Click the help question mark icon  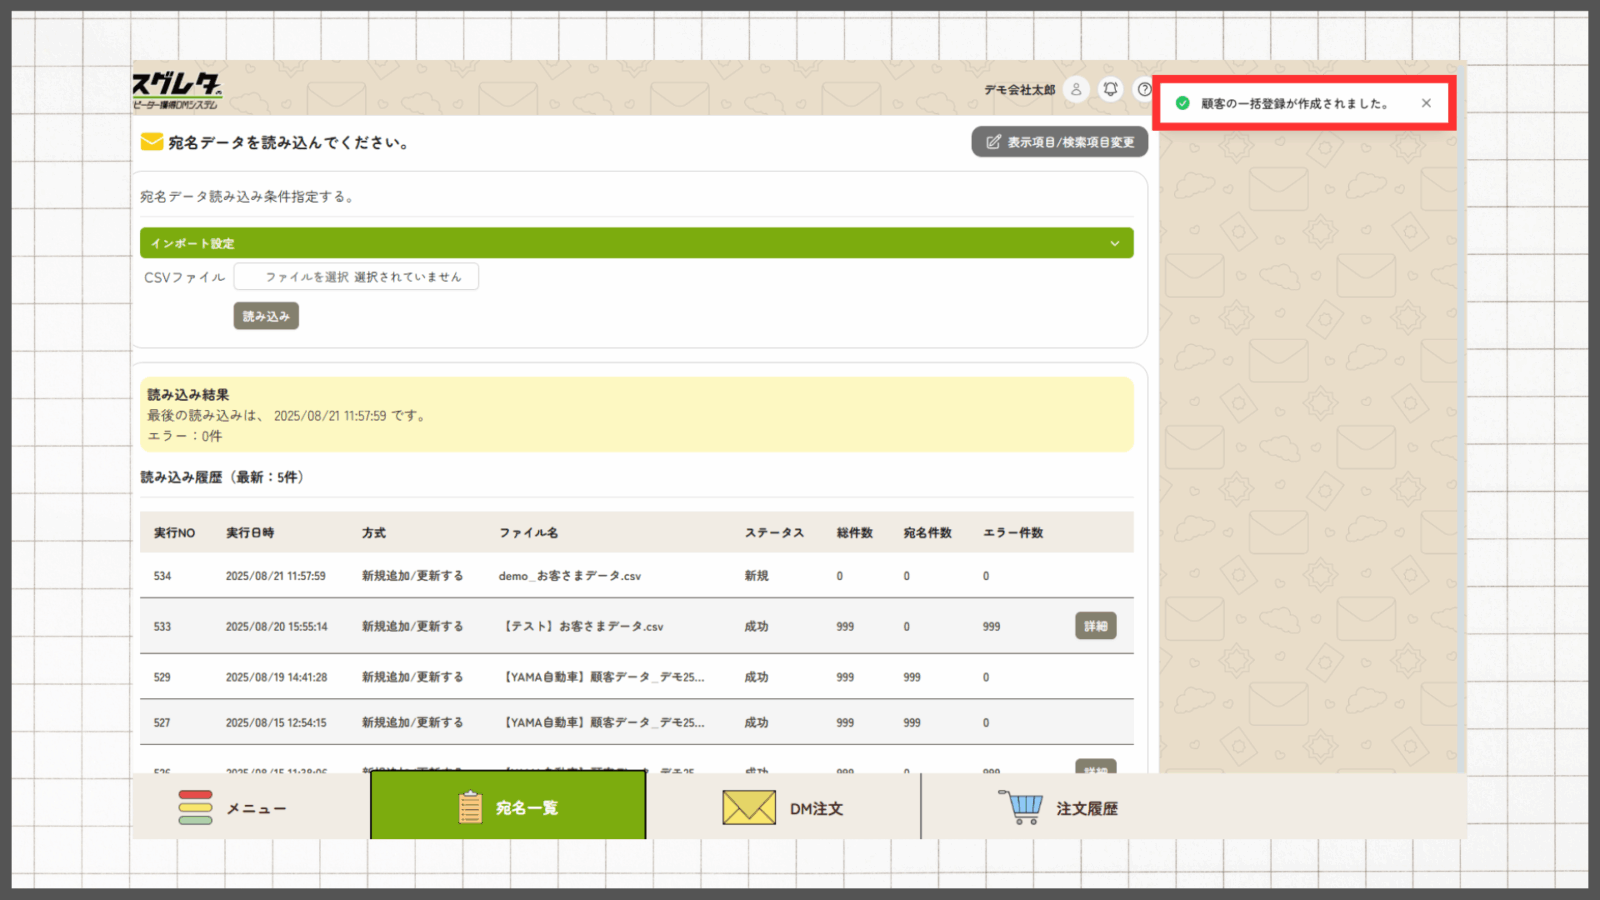pyautogui.click(x=1144, y=89)
